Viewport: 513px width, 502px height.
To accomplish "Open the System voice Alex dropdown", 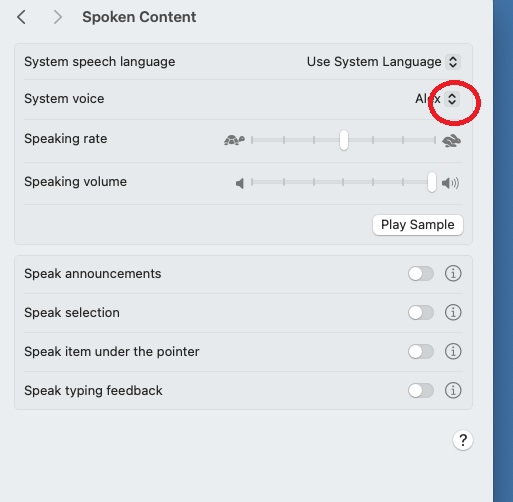I will point(437,99).
